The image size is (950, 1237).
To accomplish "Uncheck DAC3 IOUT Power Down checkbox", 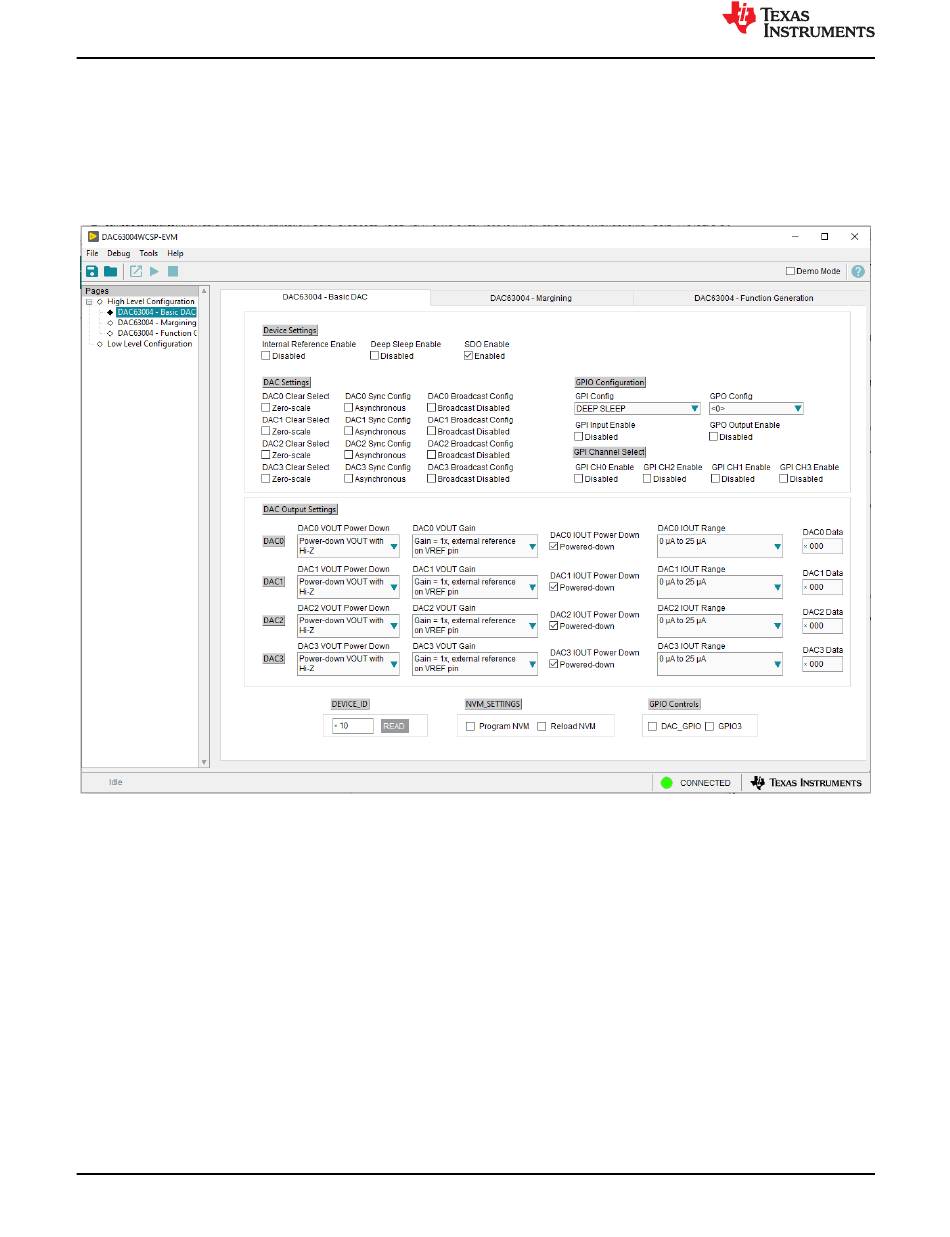I will point(555,664).
